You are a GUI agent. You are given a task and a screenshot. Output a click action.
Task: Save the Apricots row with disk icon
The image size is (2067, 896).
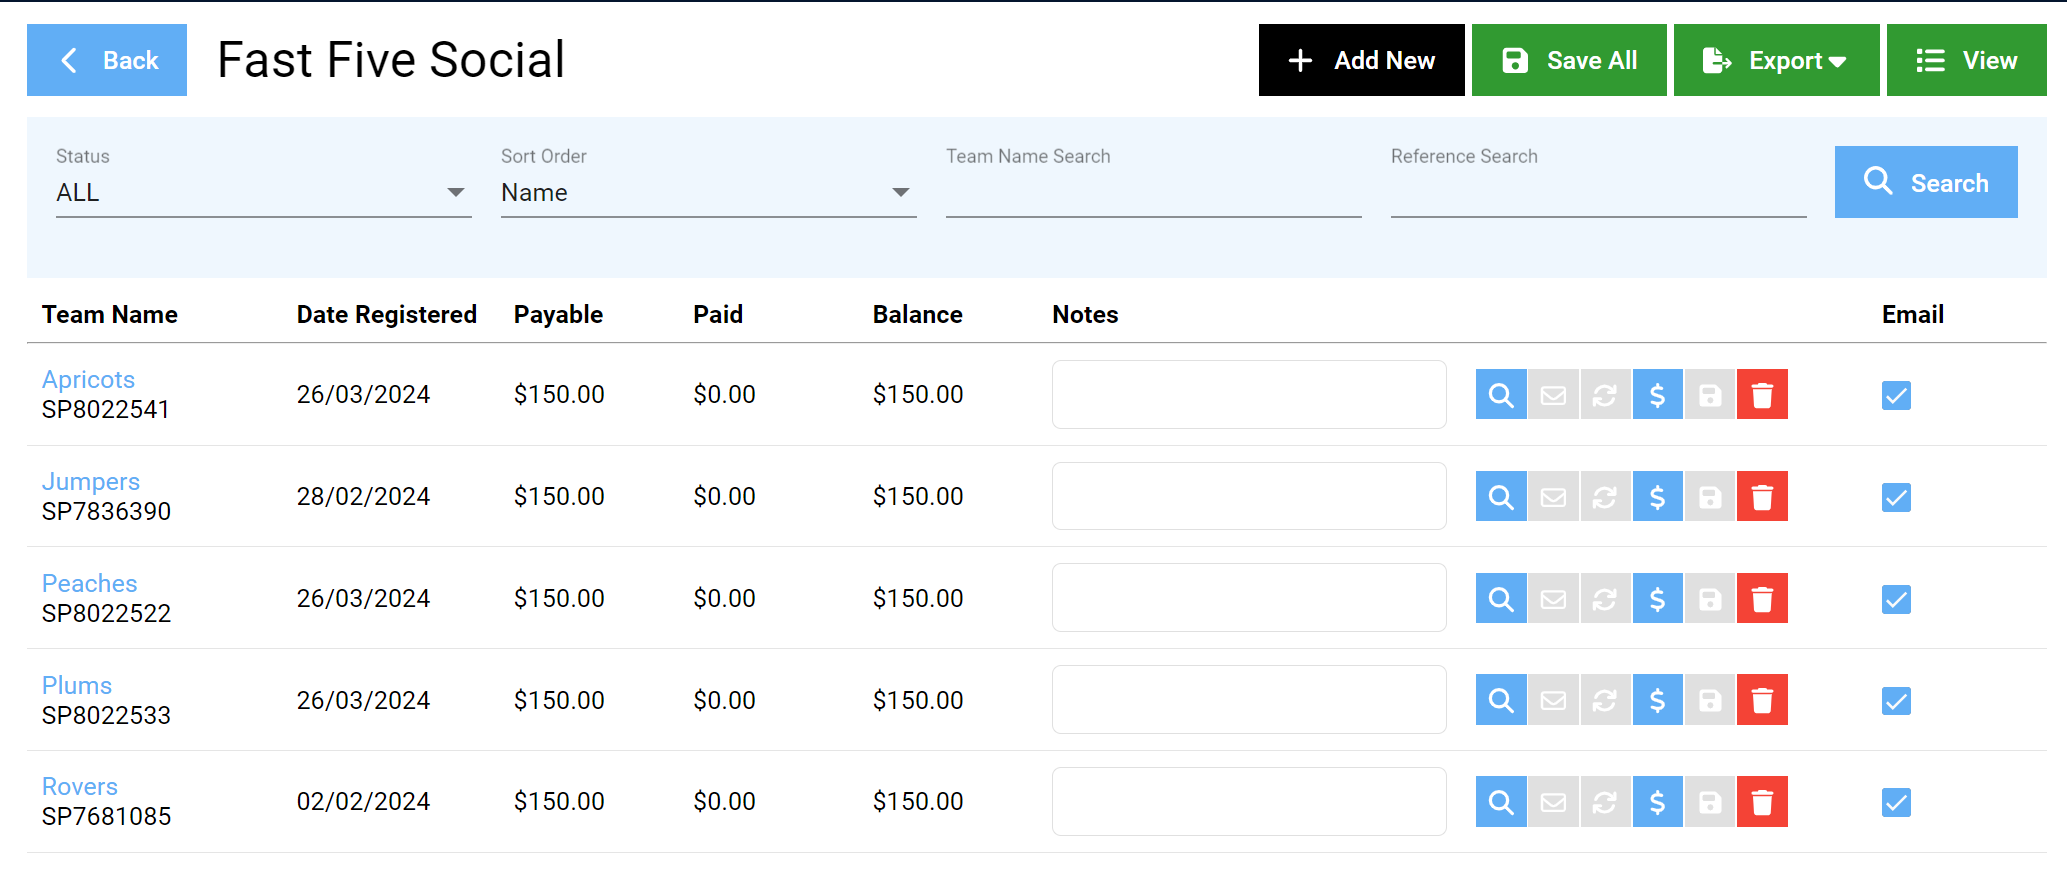[x=1710, y=395]
